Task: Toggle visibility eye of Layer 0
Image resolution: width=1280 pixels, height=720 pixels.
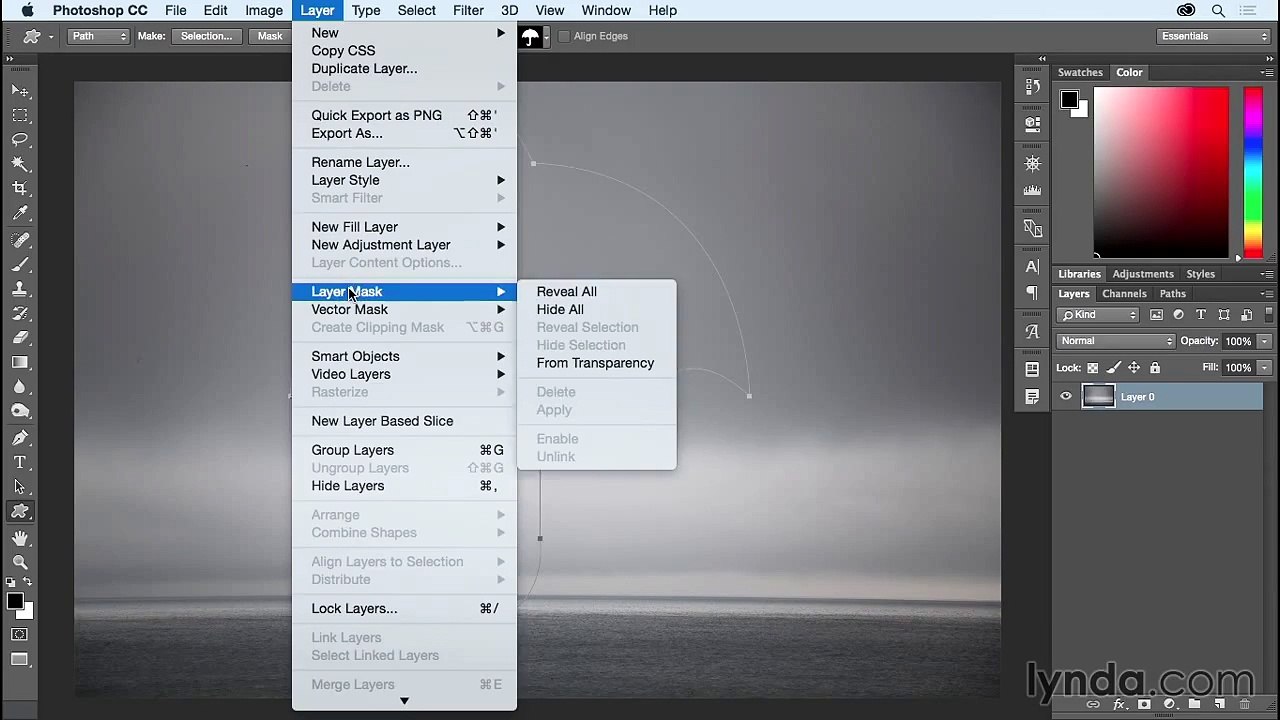Action: (x=1066, y=397)
